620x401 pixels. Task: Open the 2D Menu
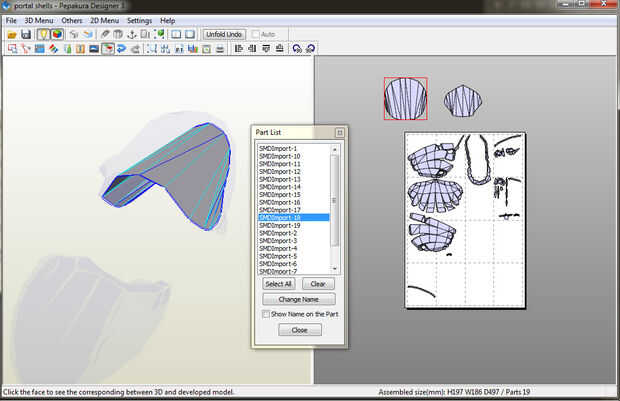(103, 20)
